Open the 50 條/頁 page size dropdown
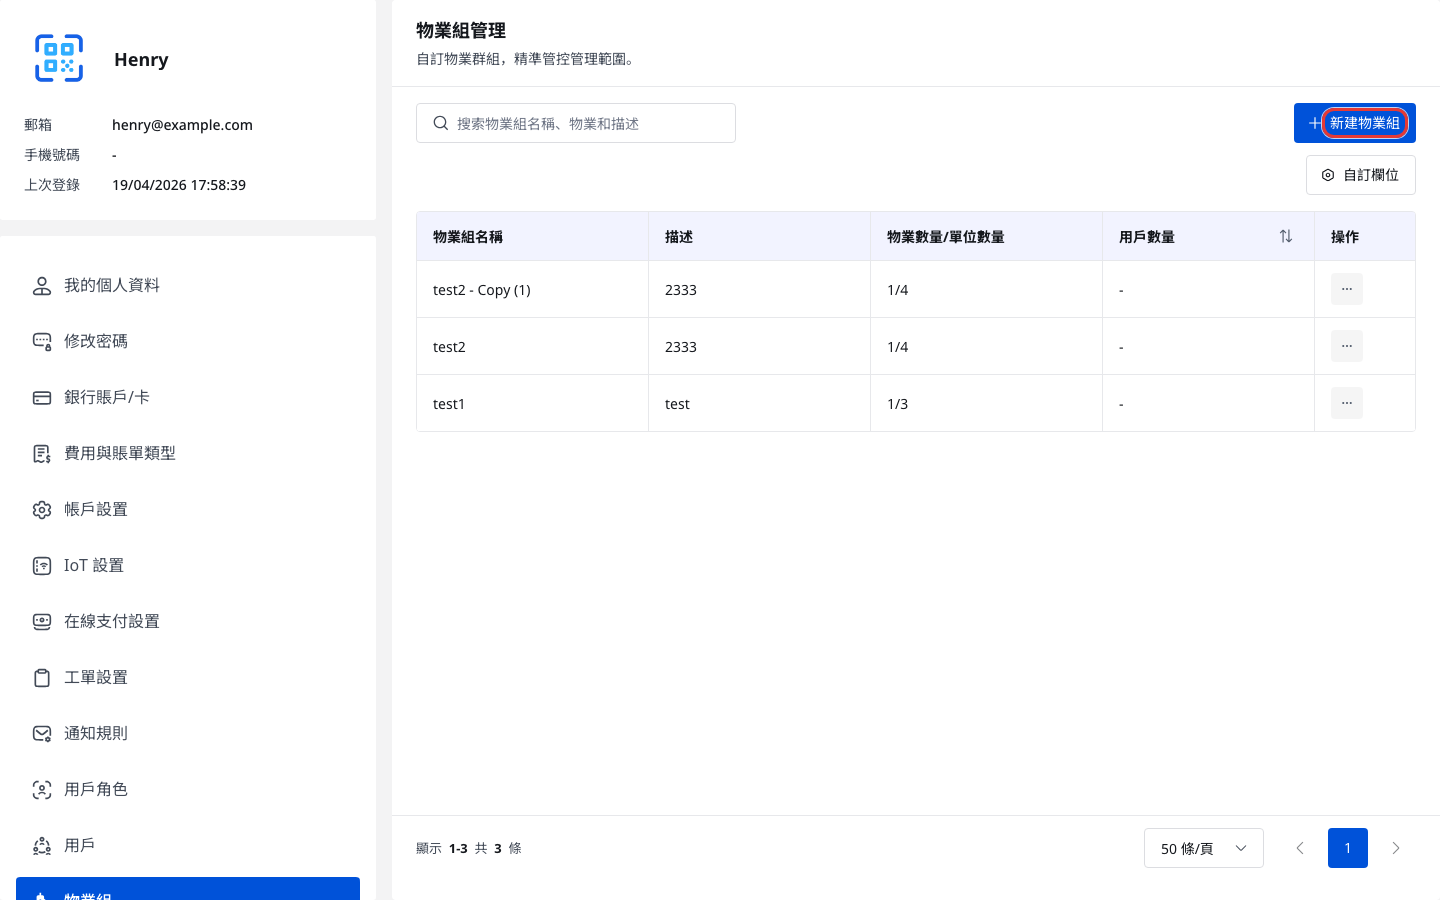 click(x=1204, y=848)
